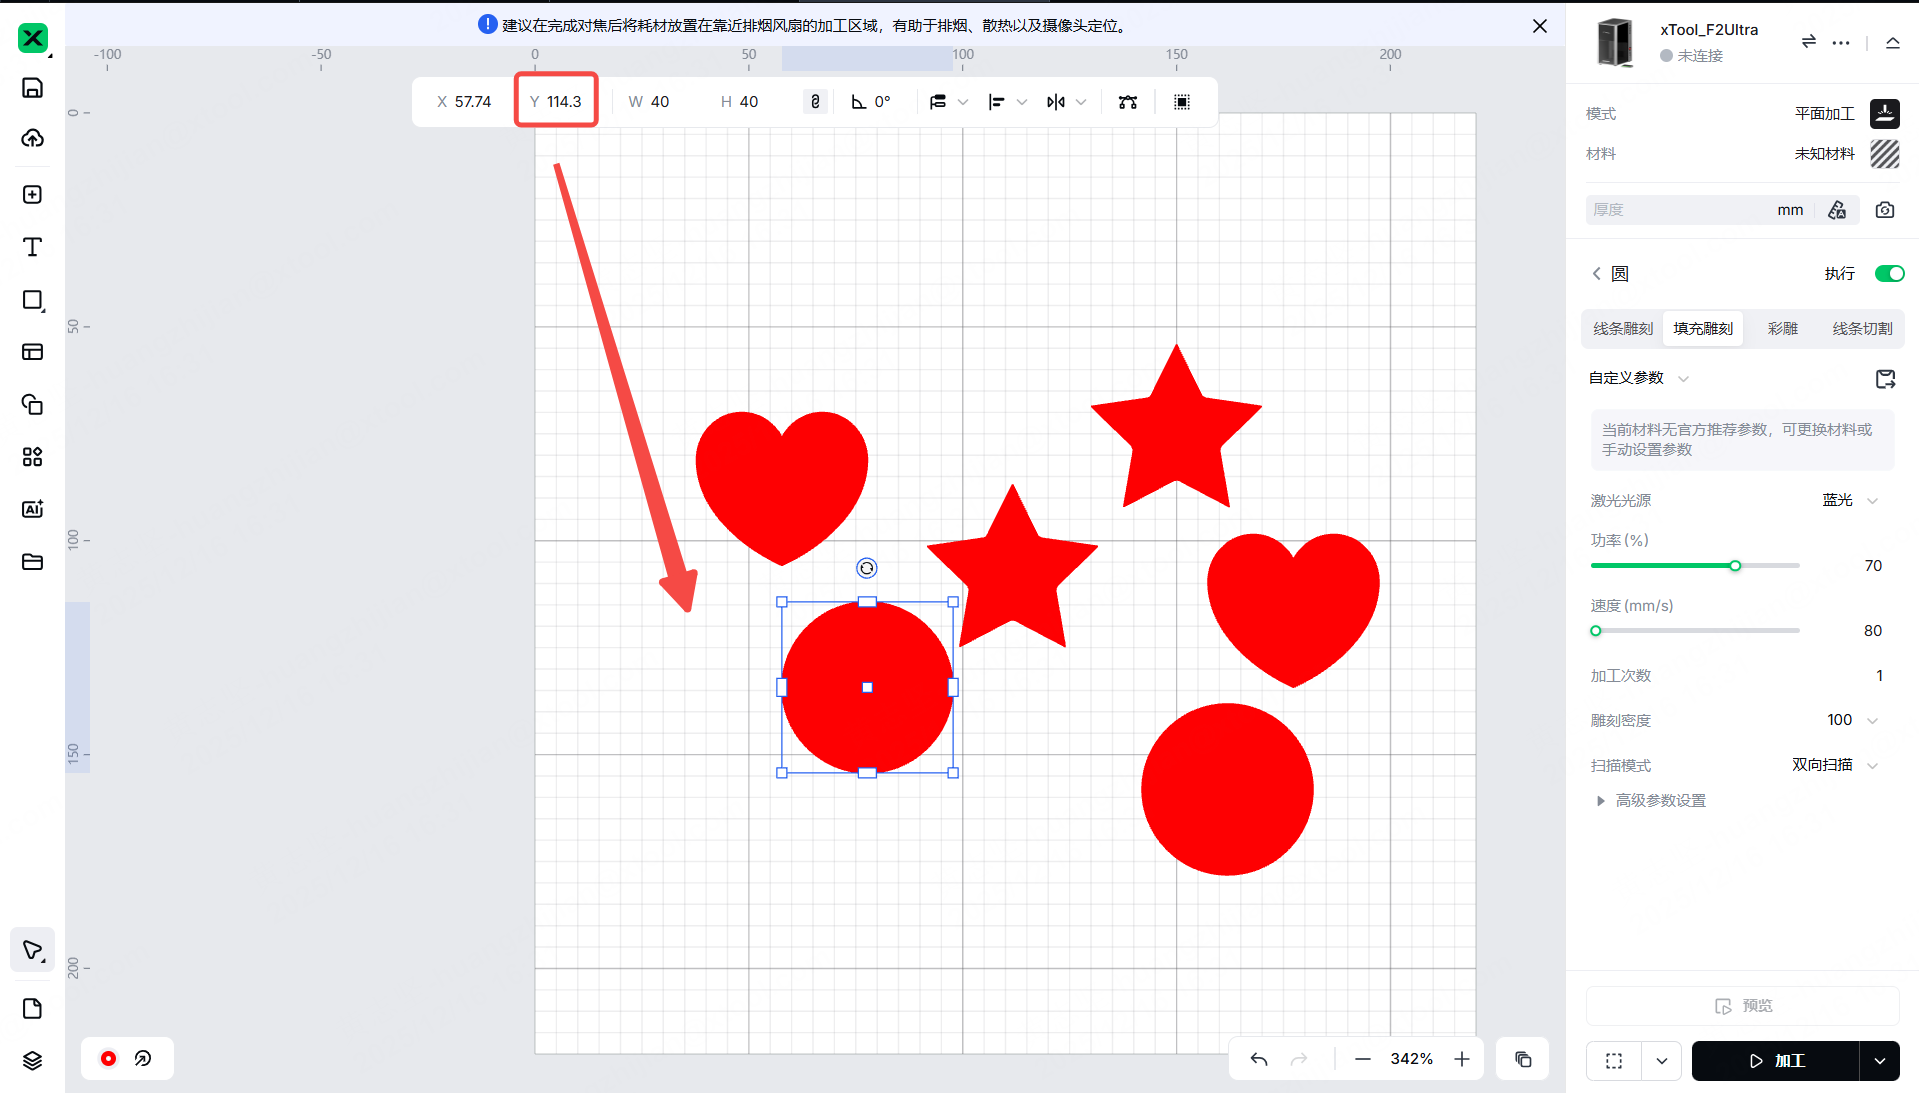Open the AI generation tool
Screen dimensions: 1919x1093
32,509
